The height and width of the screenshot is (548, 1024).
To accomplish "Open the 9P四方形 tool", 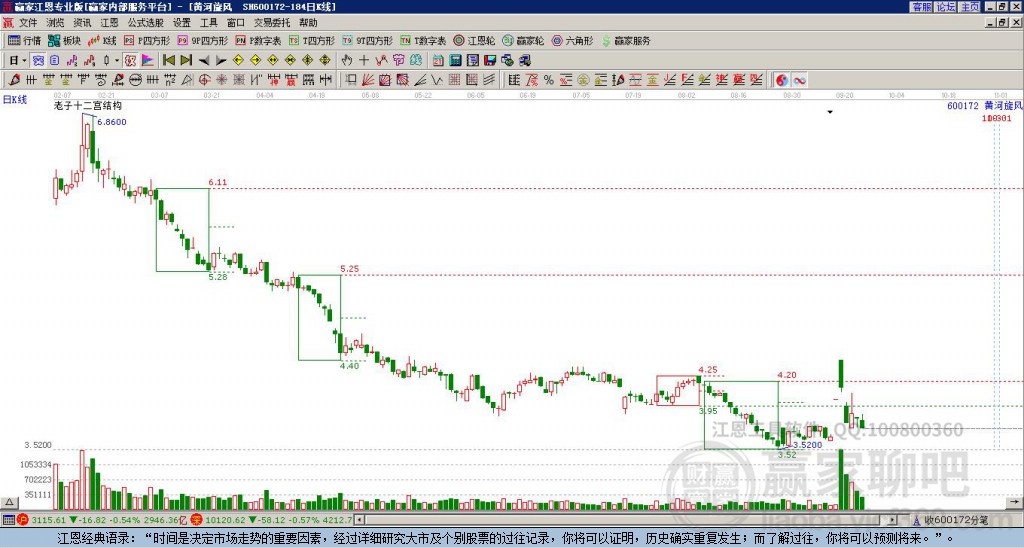I will [202, 40].
